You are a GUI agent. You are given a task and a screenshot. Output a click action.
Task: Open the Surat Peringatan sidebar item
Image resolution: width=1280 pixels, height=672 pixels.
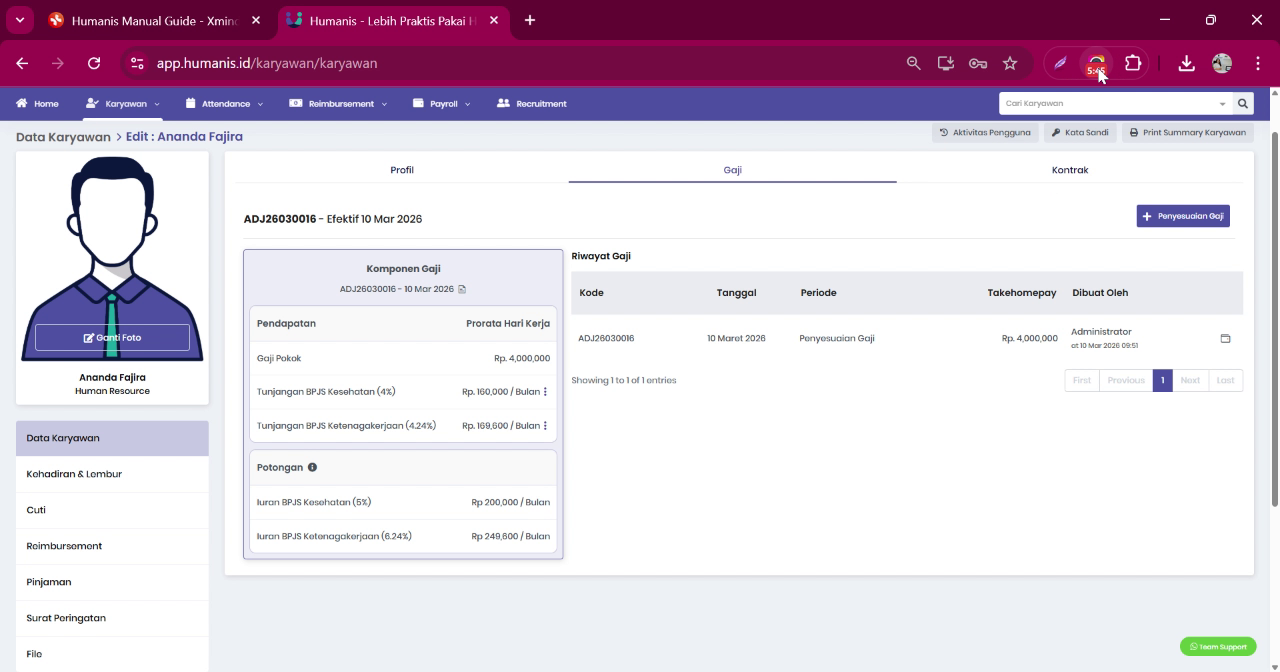[112, 618]
